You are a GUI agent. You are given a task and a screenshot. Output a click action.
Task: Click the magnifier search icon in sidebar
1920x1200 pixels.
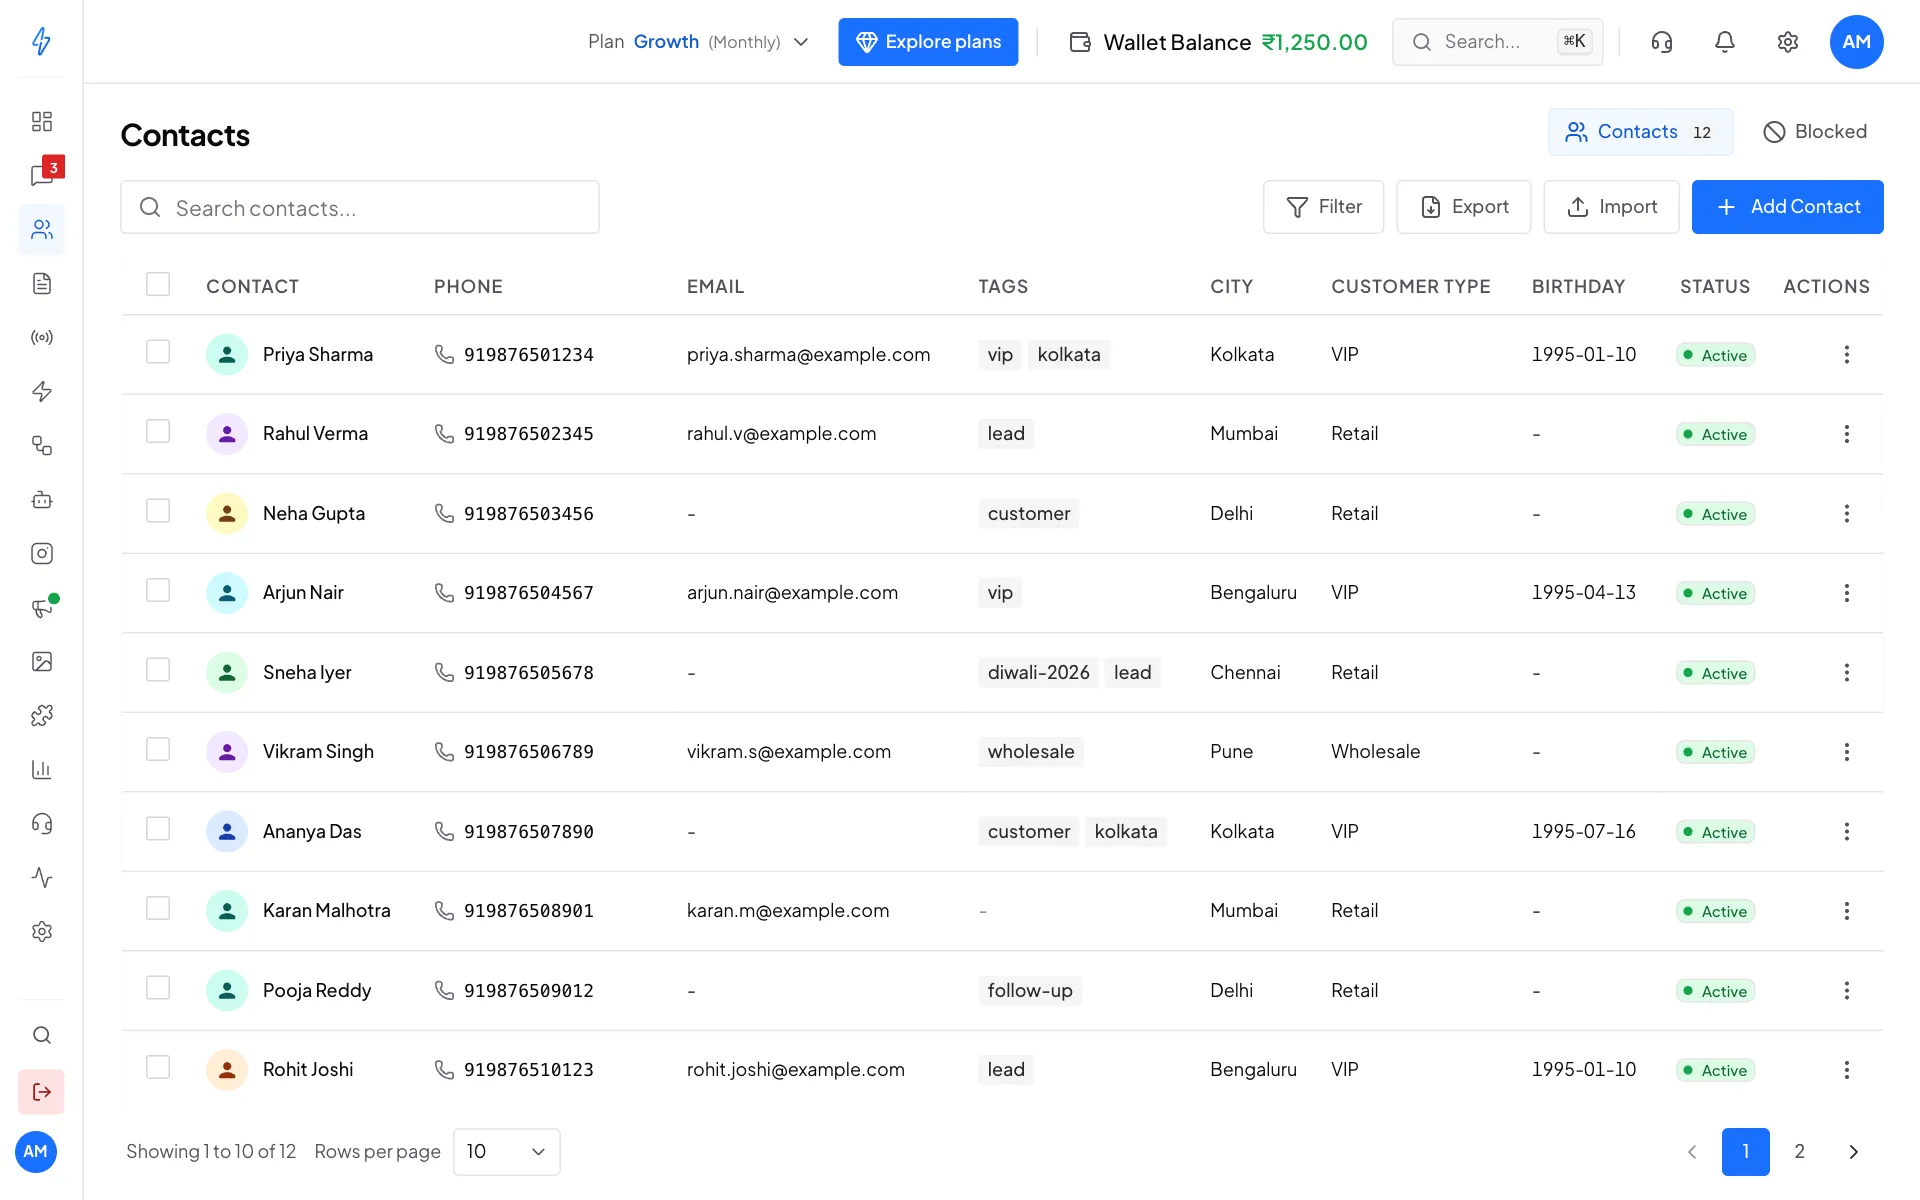point(41,1035)
